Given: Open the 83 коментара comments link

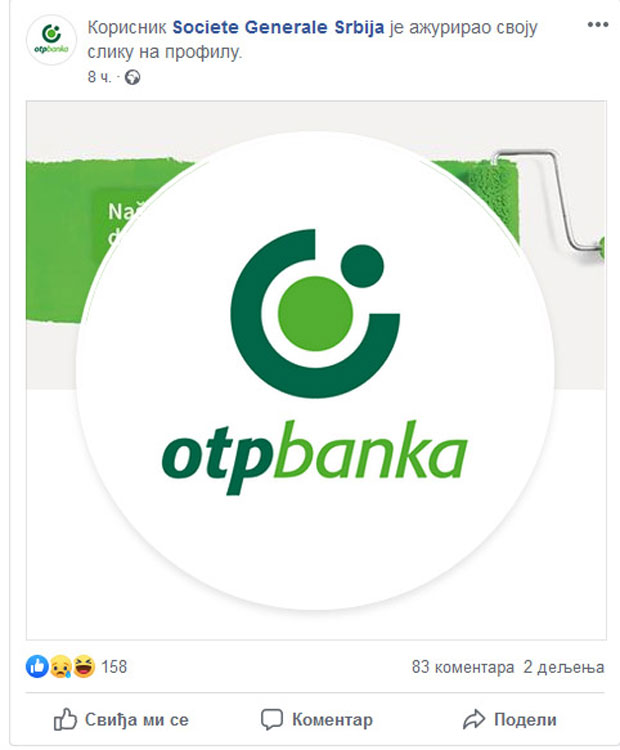Looking at the screenshot, I should click(463, 667).
